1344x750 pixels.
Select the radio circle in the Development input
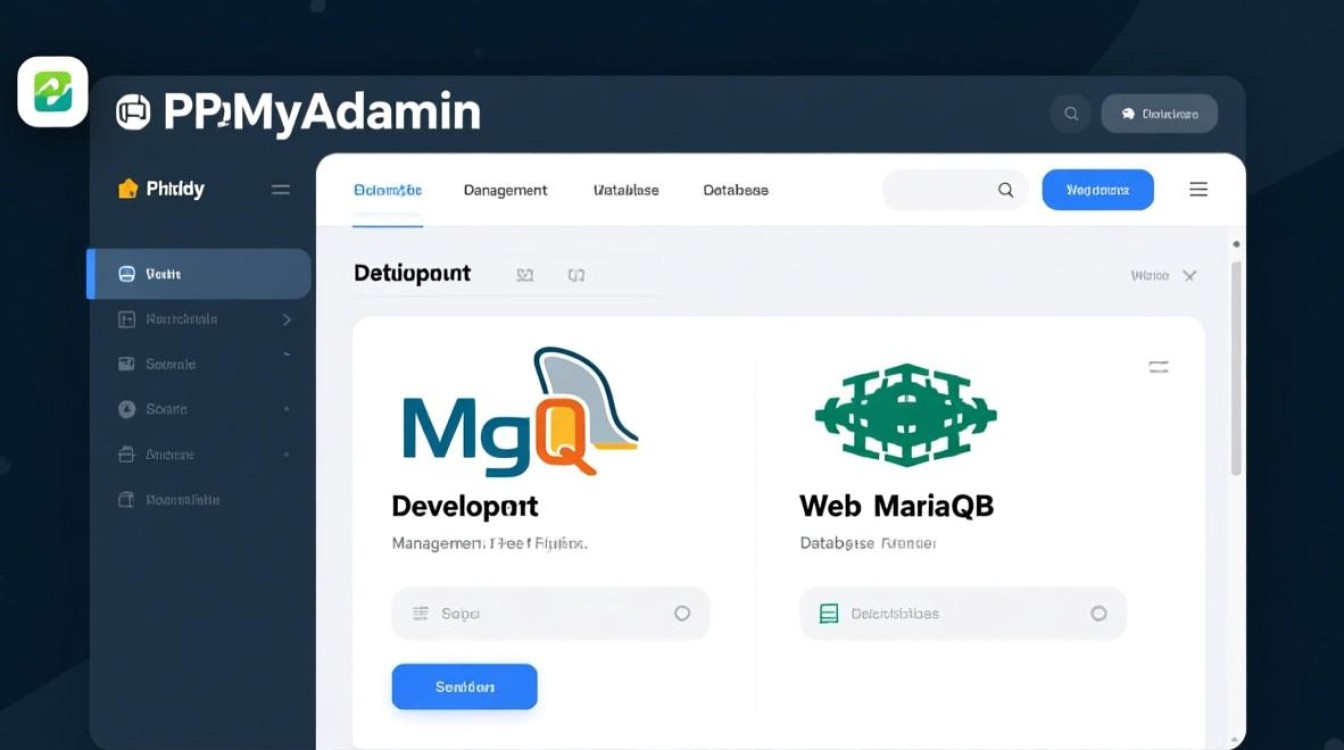click(x=682, y=613)
